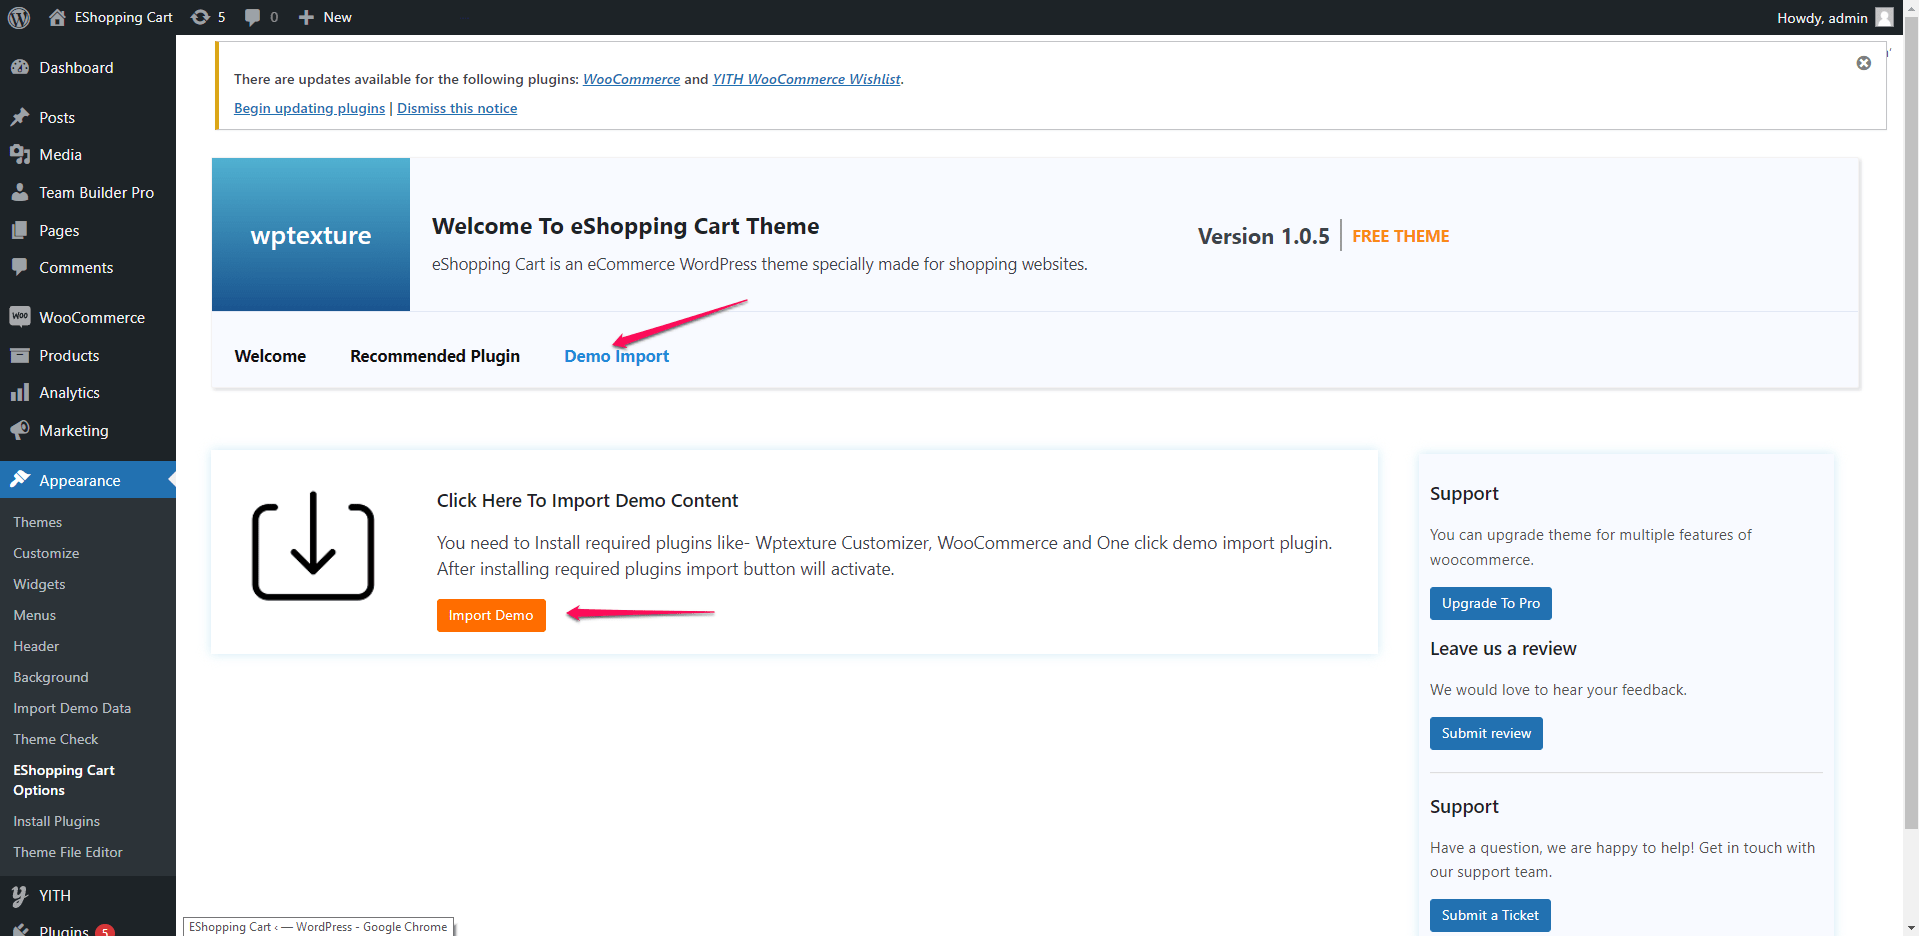Click the Upgrade To Pro button
Image resolution: width=1919 pixels, height=936 pixels.
pyautogui.click(x=1491, y=603)
